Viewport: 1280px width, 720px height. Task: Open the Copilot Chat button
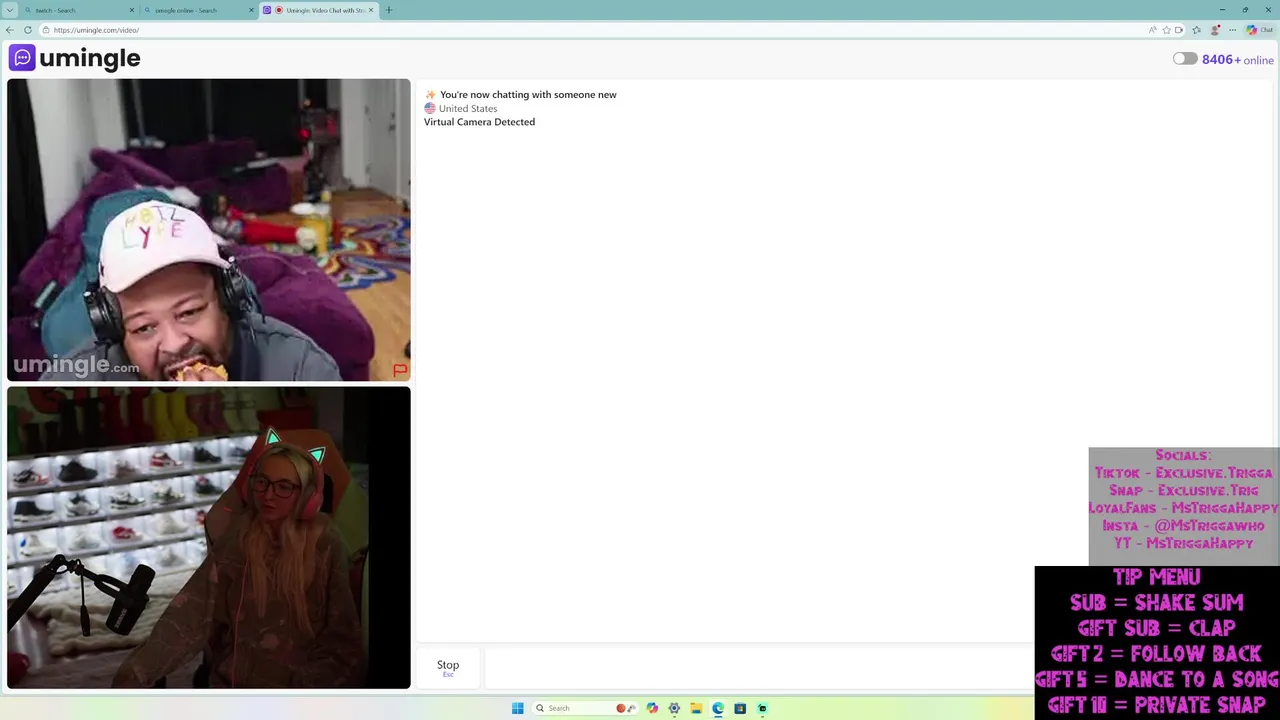click(x=1259, y=30)
